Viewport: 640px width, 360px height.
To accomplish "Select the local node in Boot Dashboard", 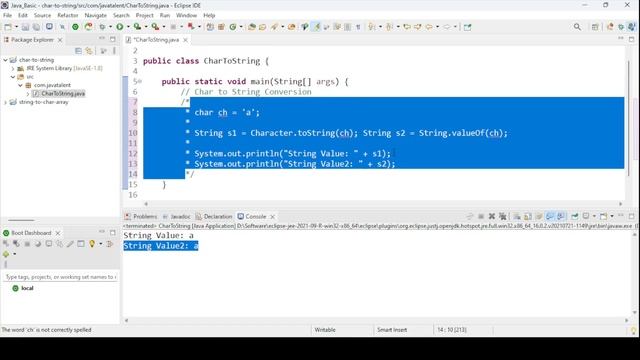I will pyautogui.click(x=23, y=288).
